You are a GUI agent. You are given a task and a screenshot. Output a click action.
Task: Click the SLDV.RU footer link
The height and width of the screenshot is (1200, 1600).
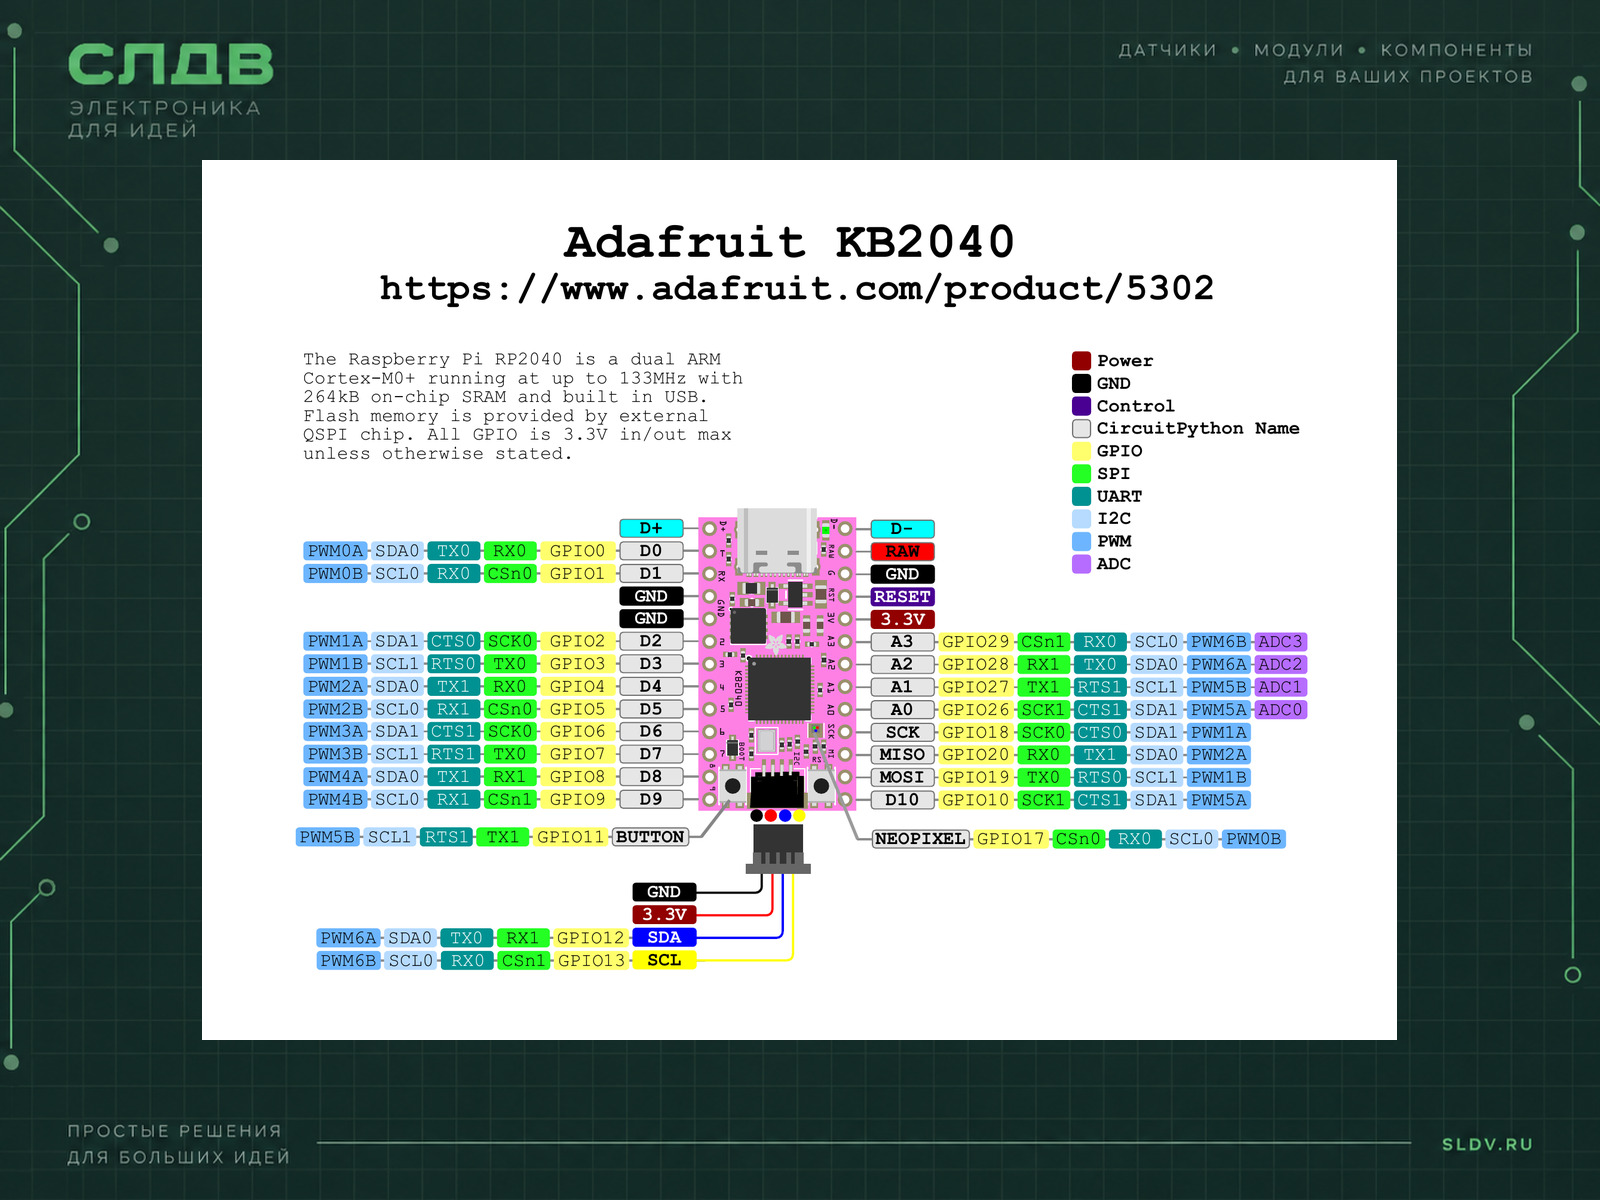[x=1487, y=1144]
